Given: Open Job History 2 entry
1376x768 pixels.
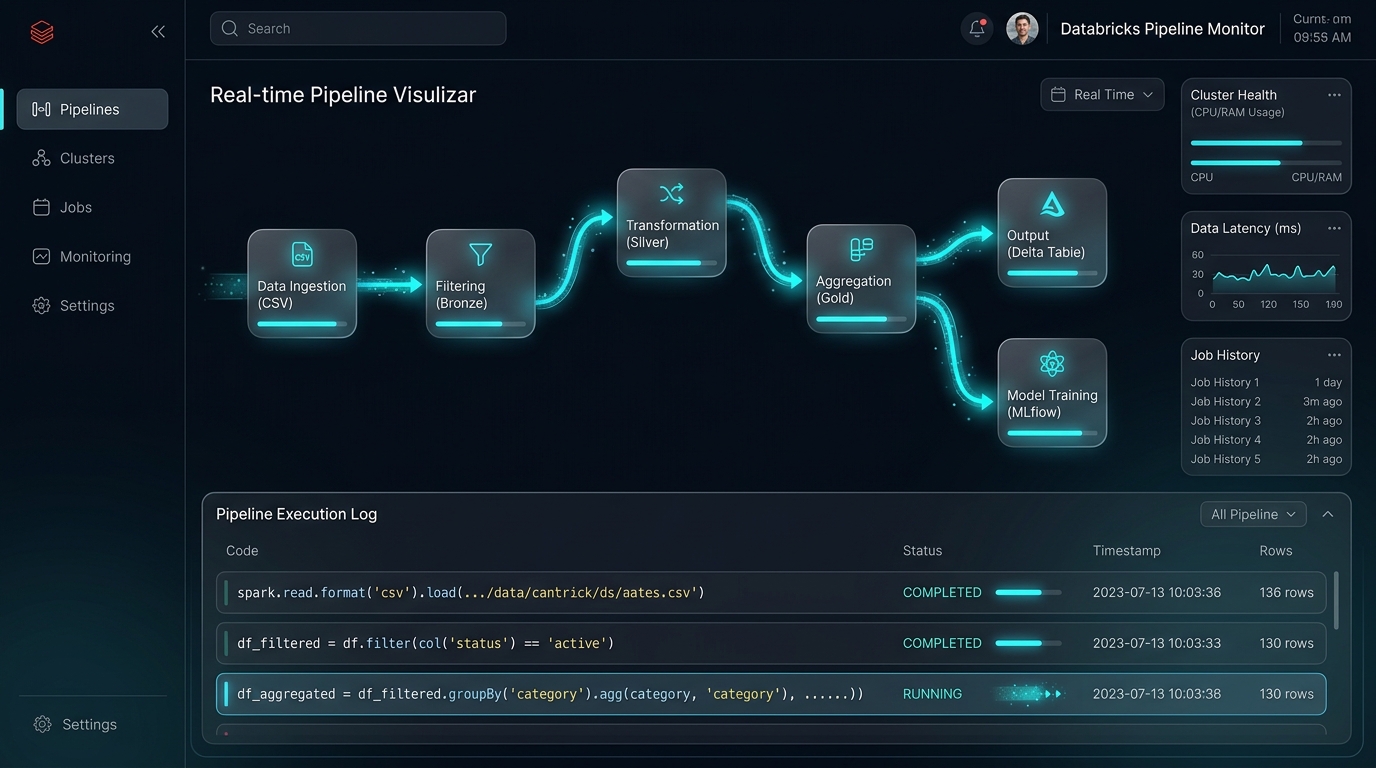Looking at the screenshot, I should pos(1266,401).
